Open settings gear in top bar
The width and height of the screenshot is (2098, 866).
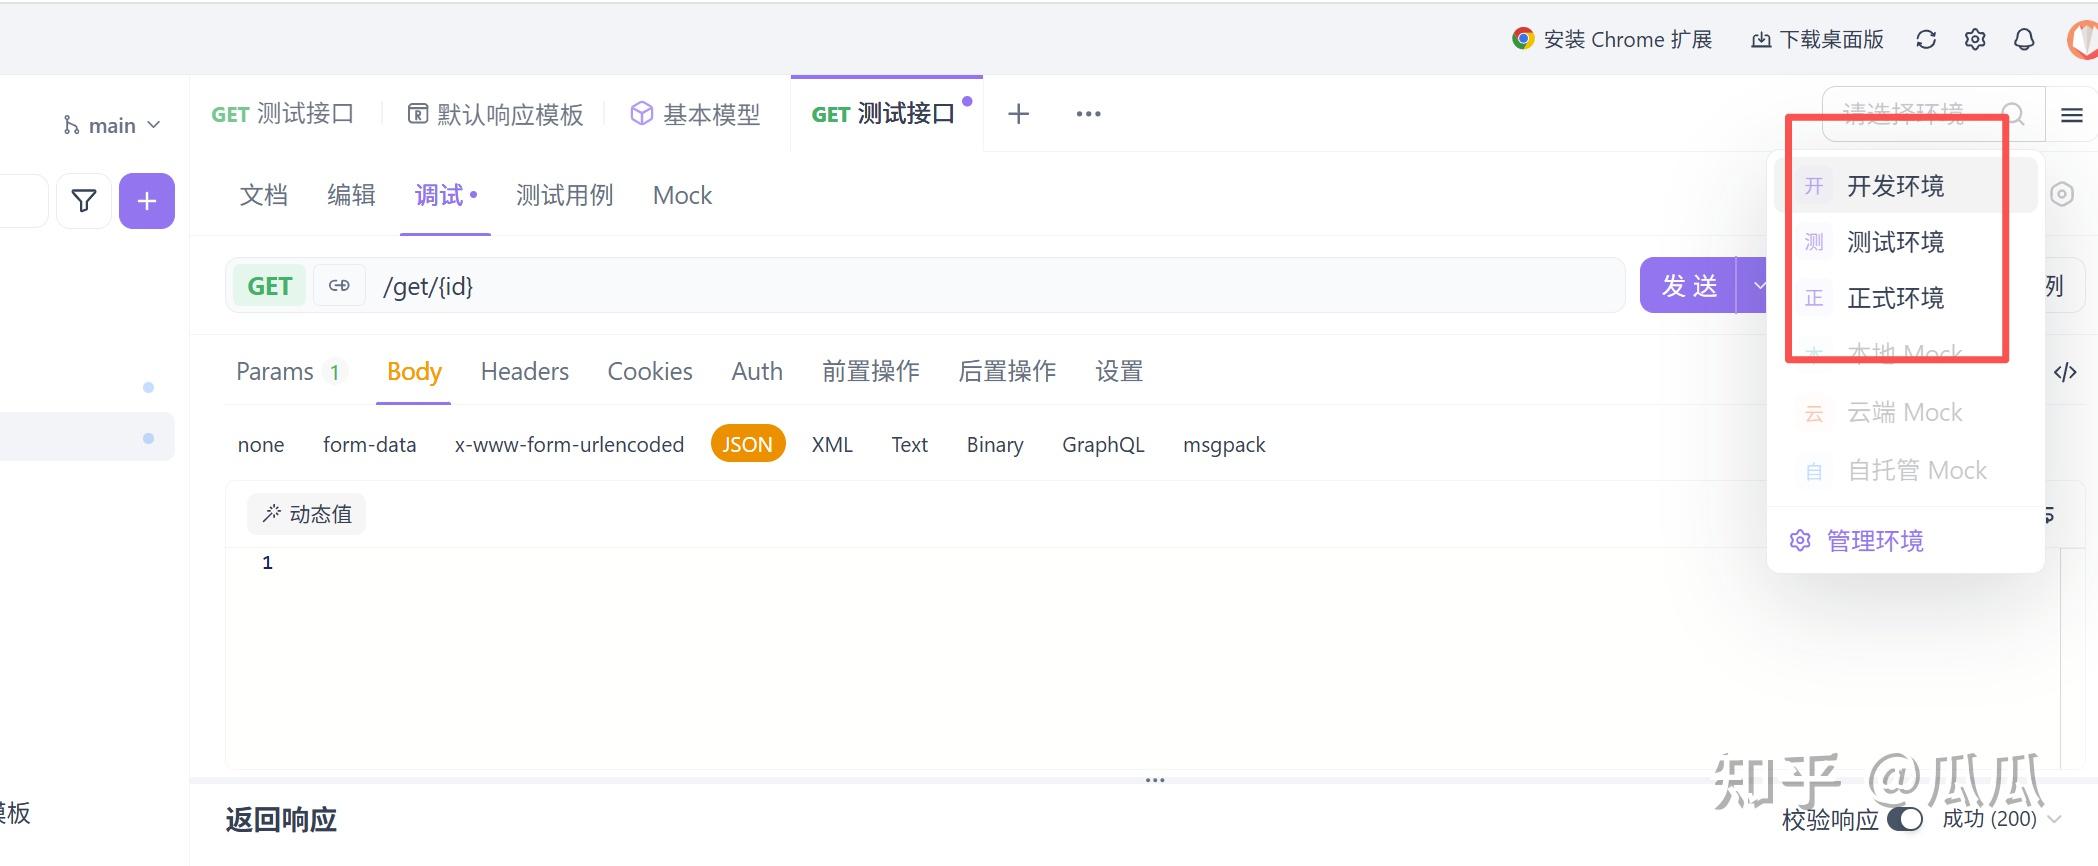(1975, 39)
